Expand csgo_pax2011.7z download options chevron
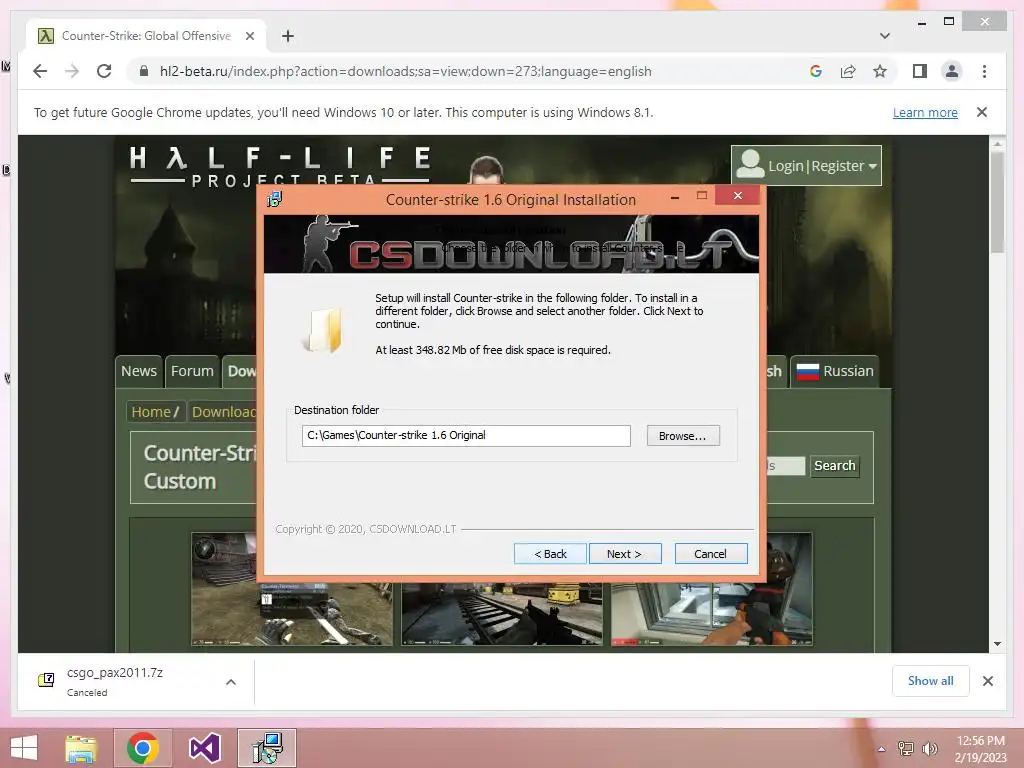 [231, 682]
